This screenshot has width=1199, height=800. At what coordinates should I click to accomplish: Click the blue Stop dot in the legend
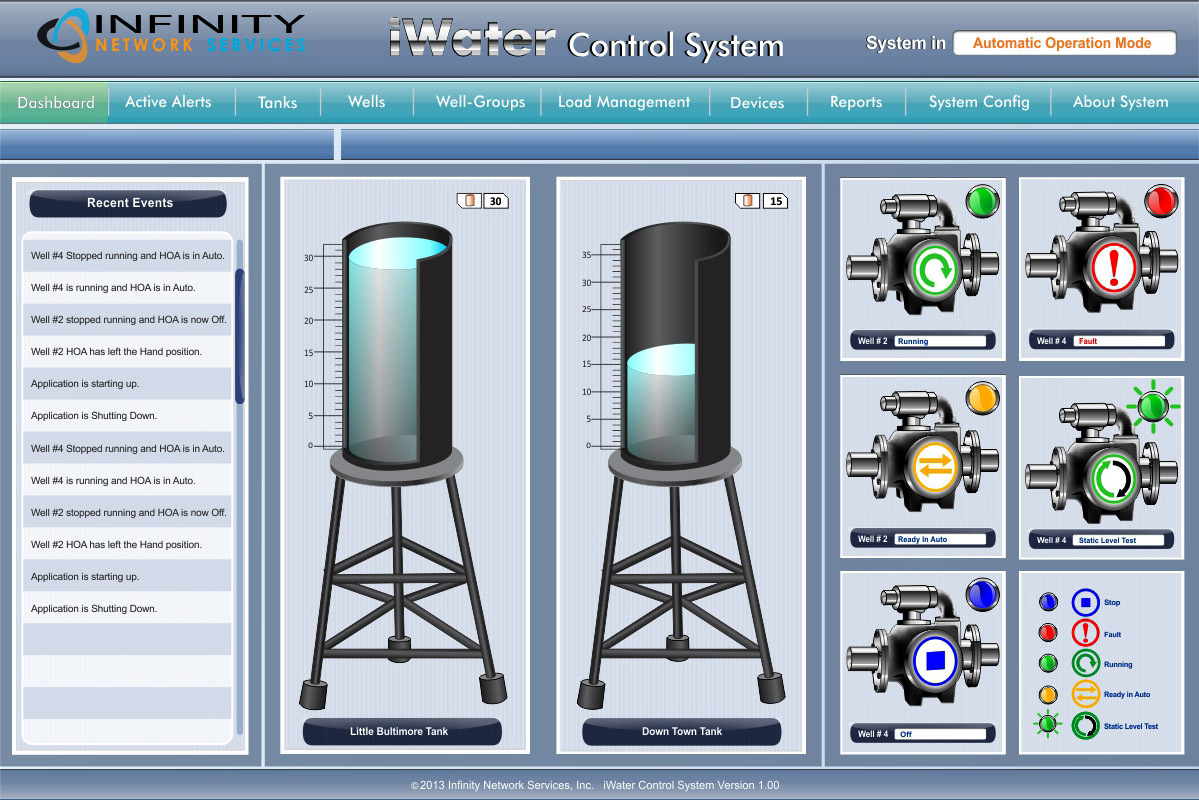click(1048, 603)
